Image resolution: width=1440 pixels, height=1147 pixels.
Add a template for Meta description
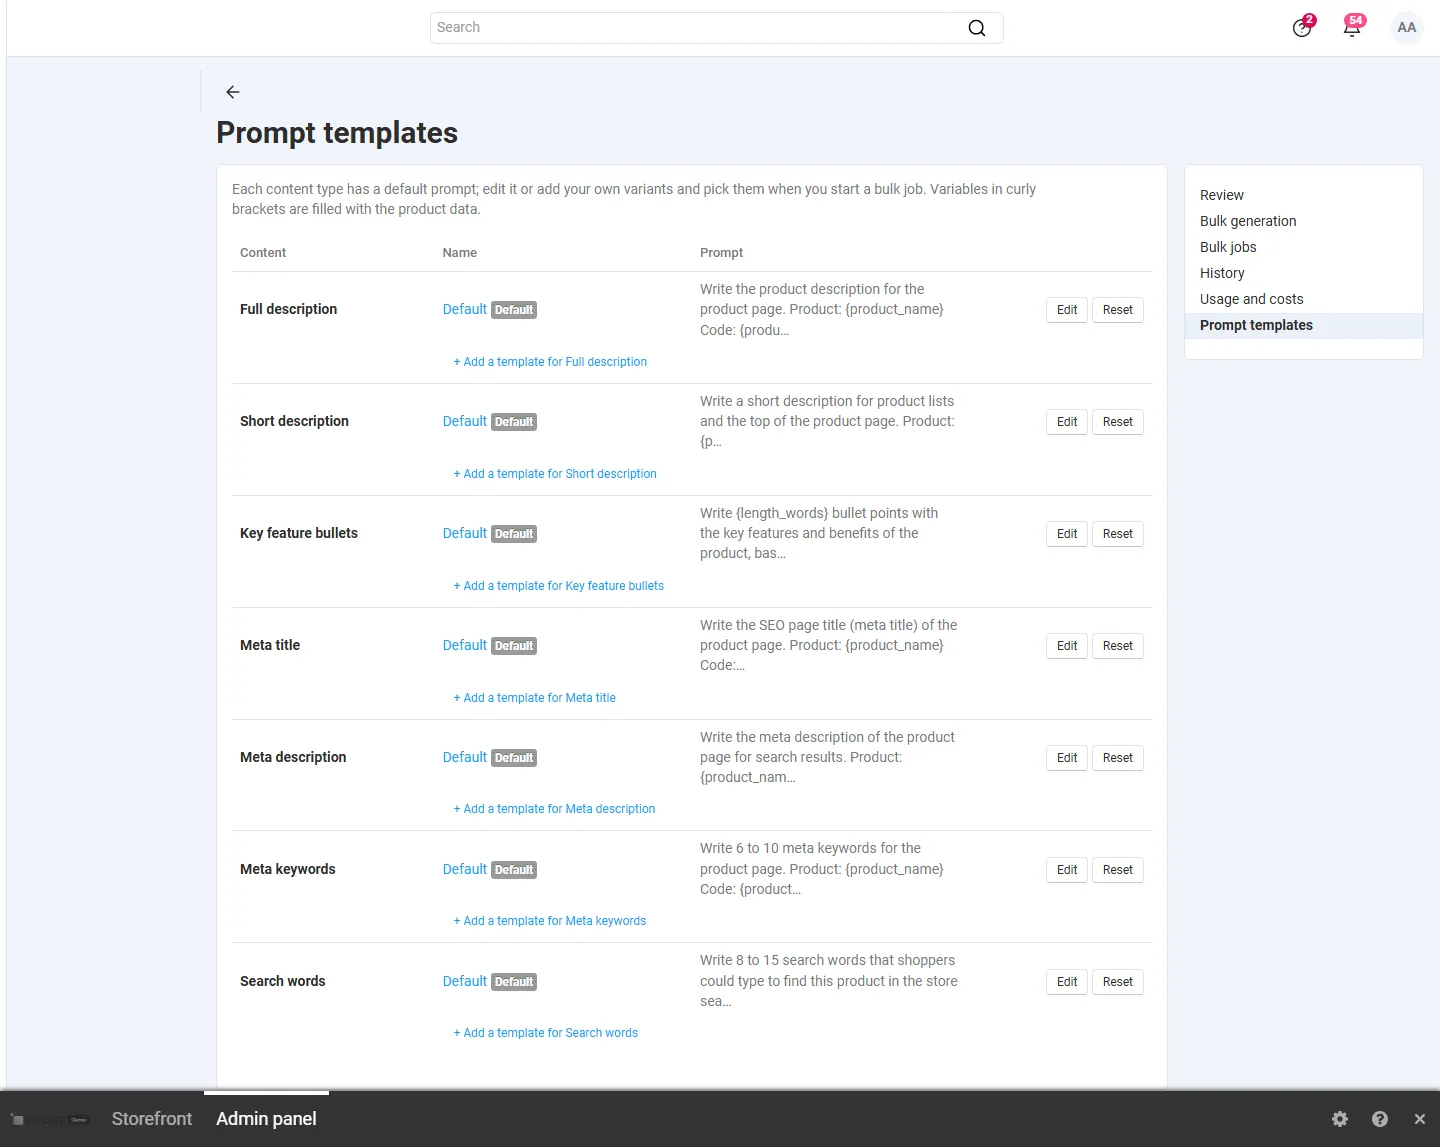554,809
